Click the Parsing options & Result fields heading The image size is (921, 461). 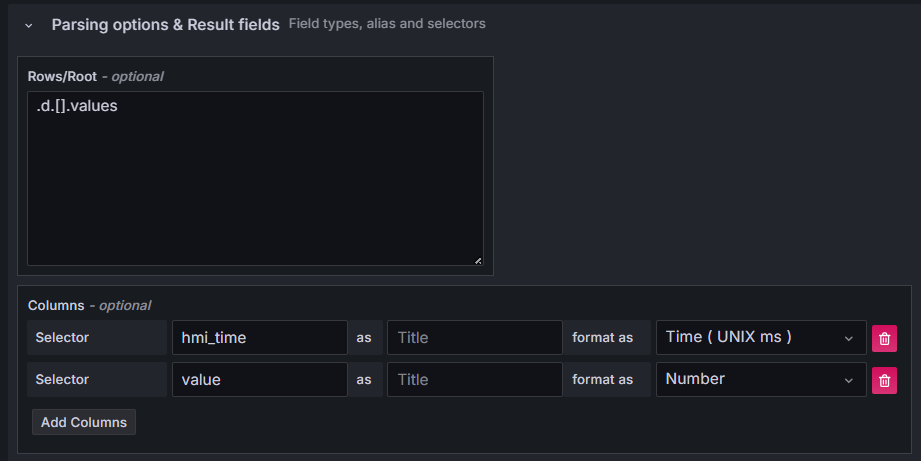(x=165, y=24)
